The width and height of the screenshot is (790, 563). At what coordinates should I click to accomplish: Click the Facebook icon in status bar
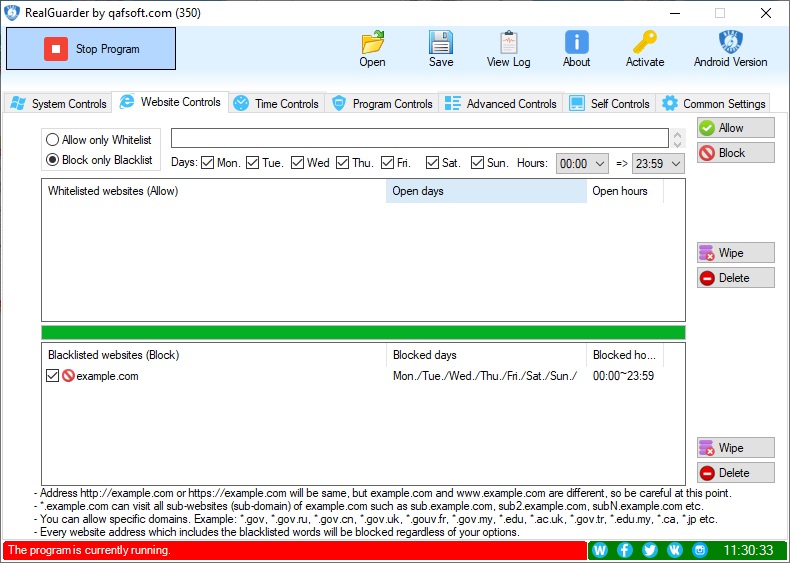click(x=625, y=550)
